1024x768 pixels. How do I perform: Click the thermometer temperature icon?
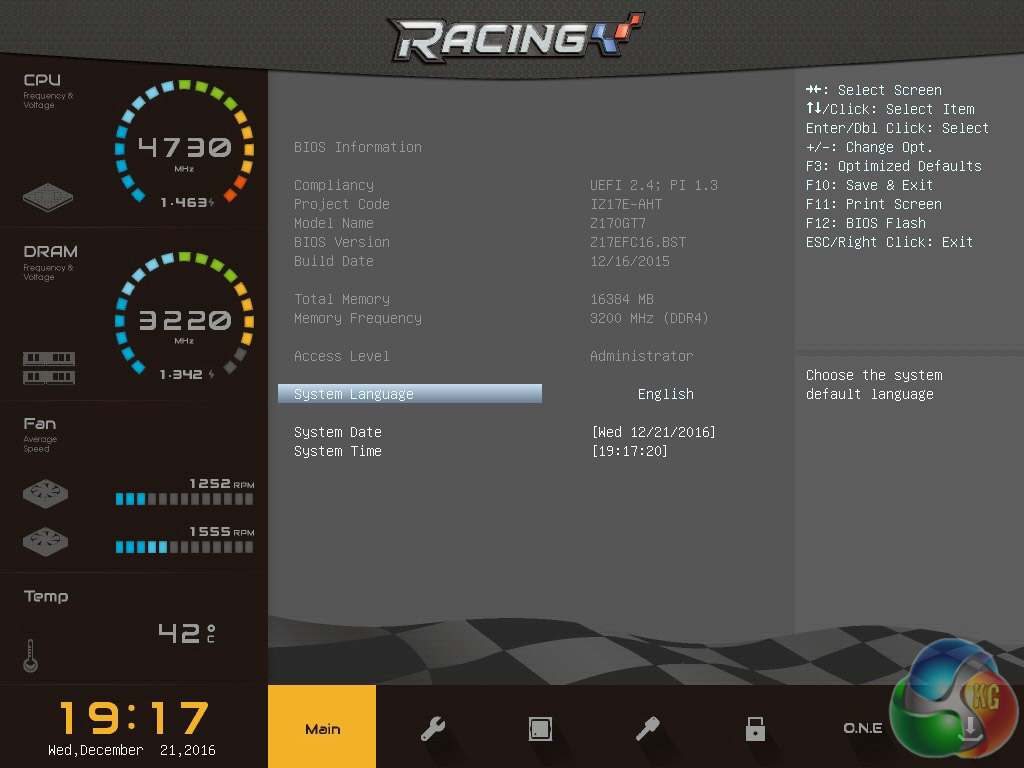[30, 654]
